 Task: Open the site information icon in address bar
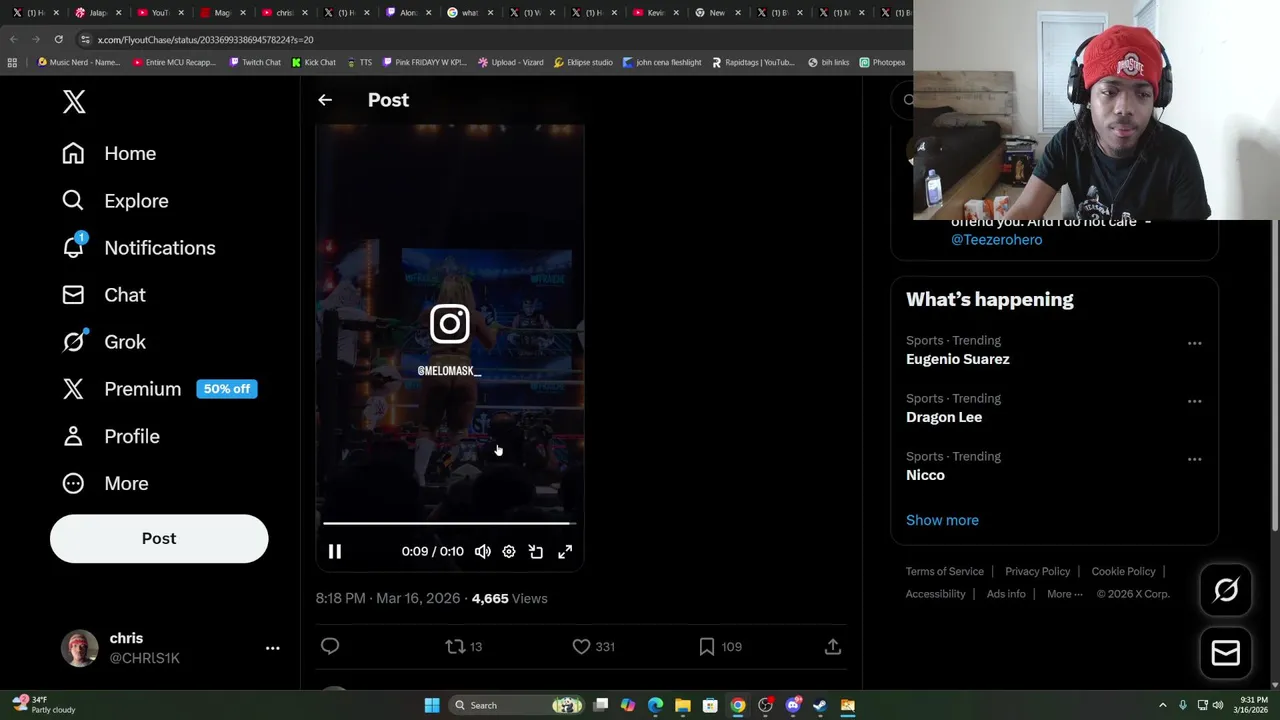(85, 39)
